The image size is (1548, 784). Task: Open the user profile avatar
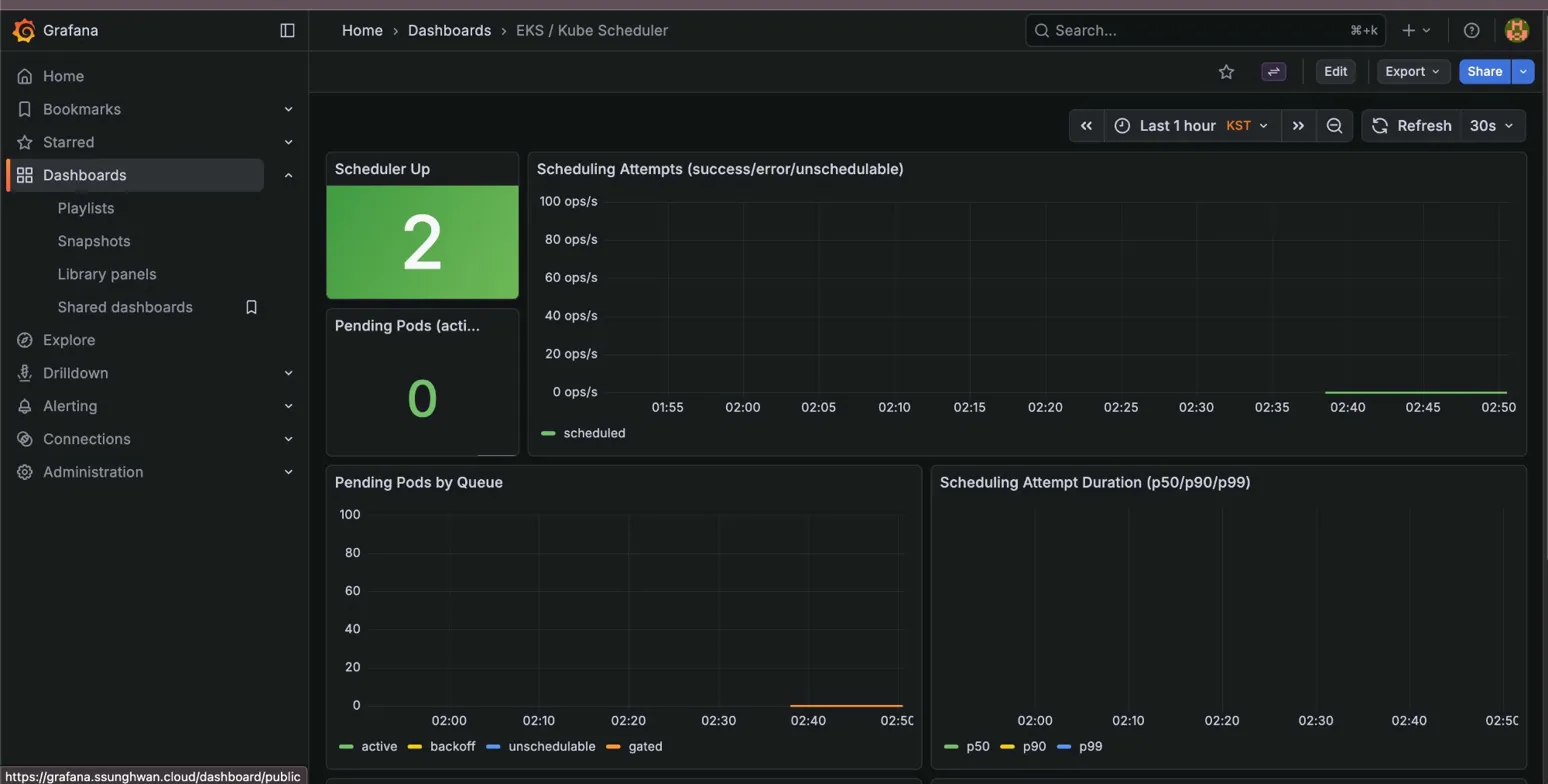click(1517, 30)
